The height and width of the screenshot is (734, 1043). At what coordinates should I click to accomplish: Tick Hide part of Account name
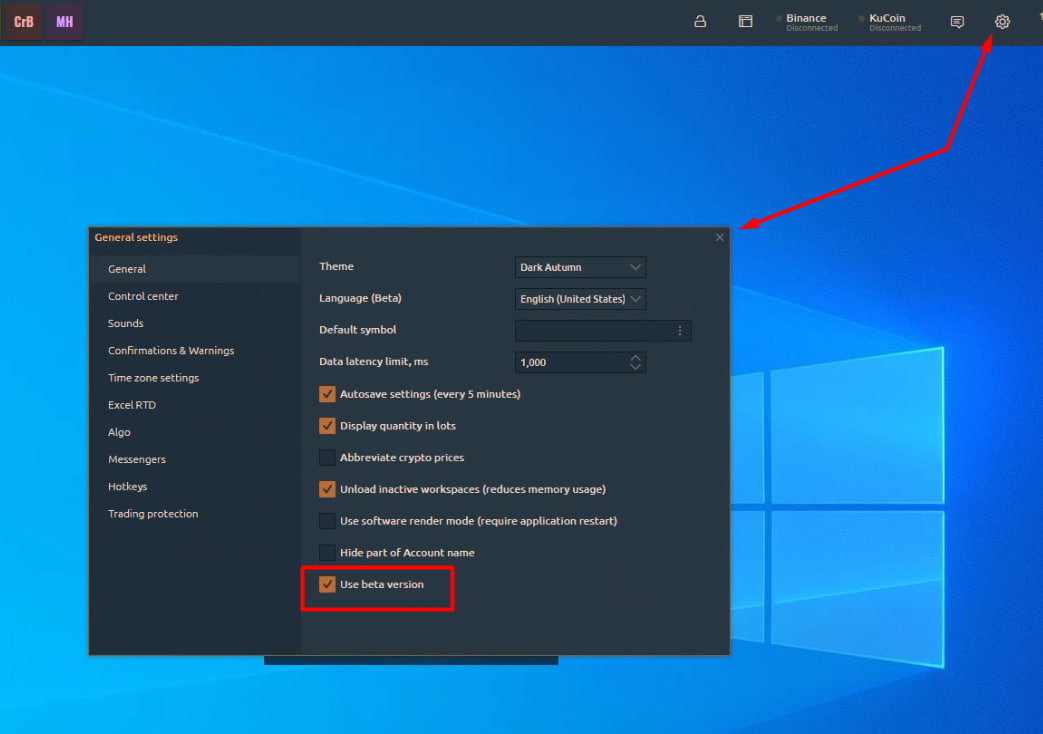point(327,553)
